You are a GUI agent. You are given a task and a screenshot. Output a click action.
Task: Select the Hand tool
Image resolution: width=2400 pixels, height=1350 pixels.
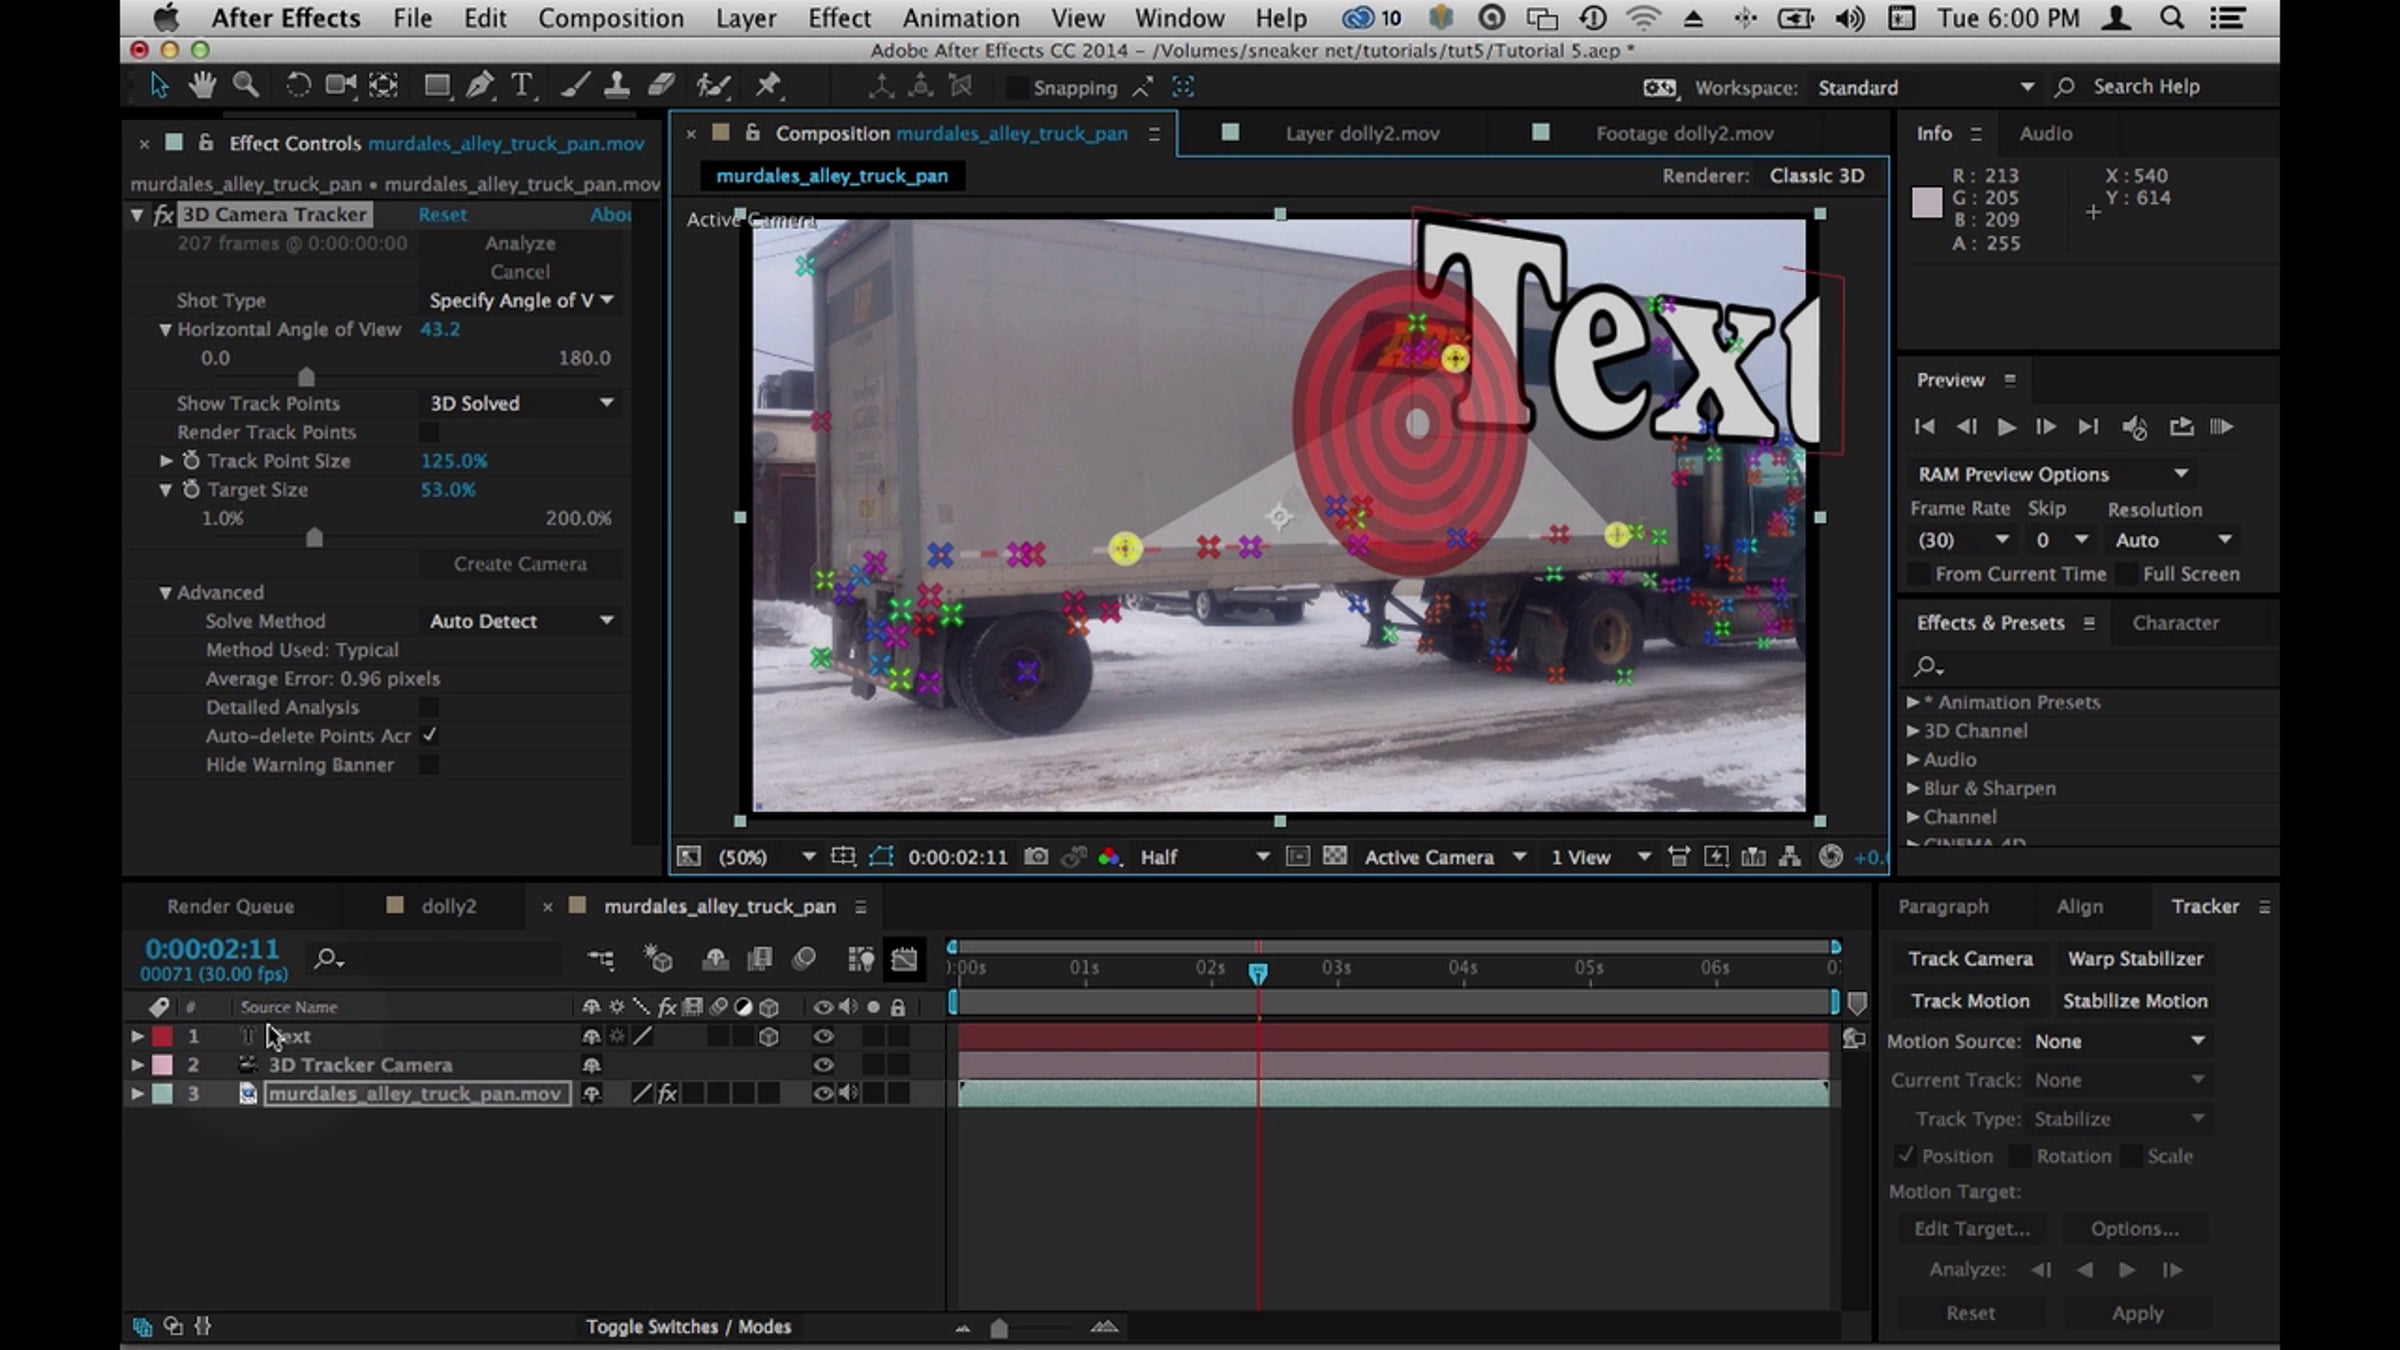[x=202, y=86]
